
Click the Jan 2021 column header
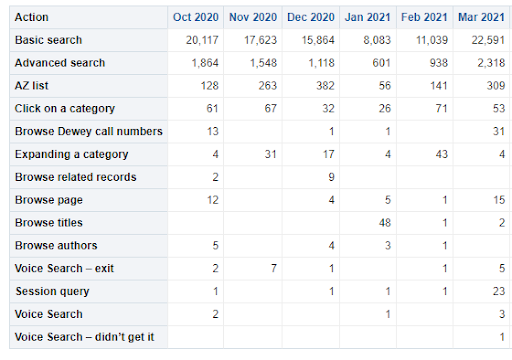tap(368, 17)
